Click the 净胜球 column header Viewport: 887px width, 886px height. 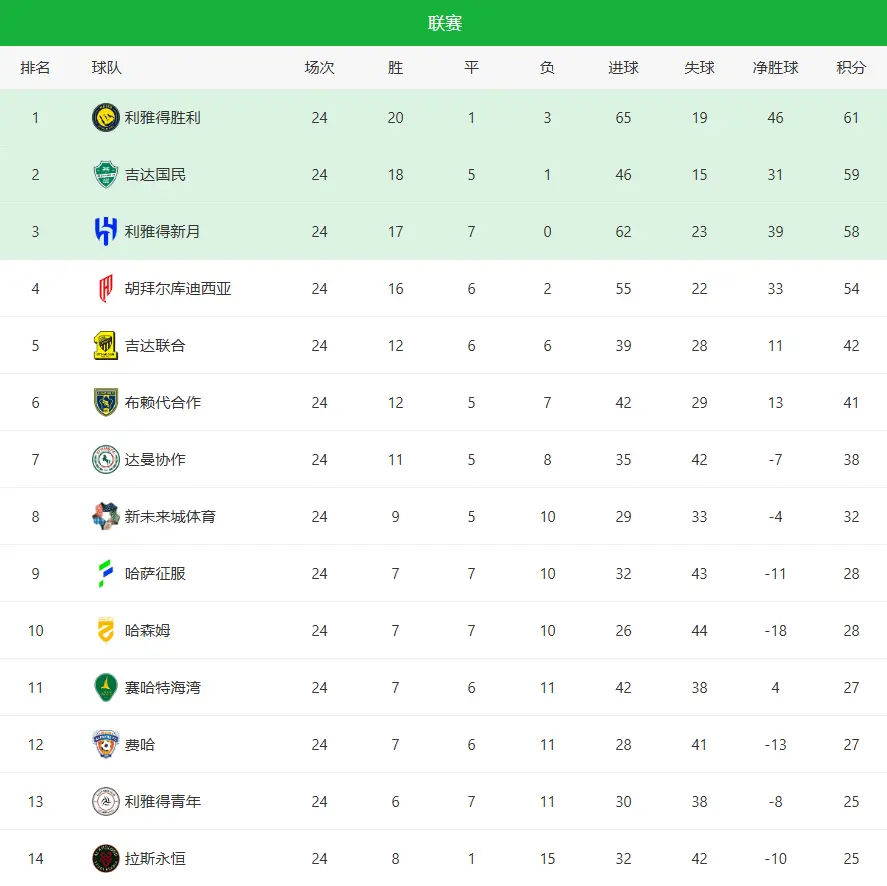pyautogui.click(x=775, y=68)
